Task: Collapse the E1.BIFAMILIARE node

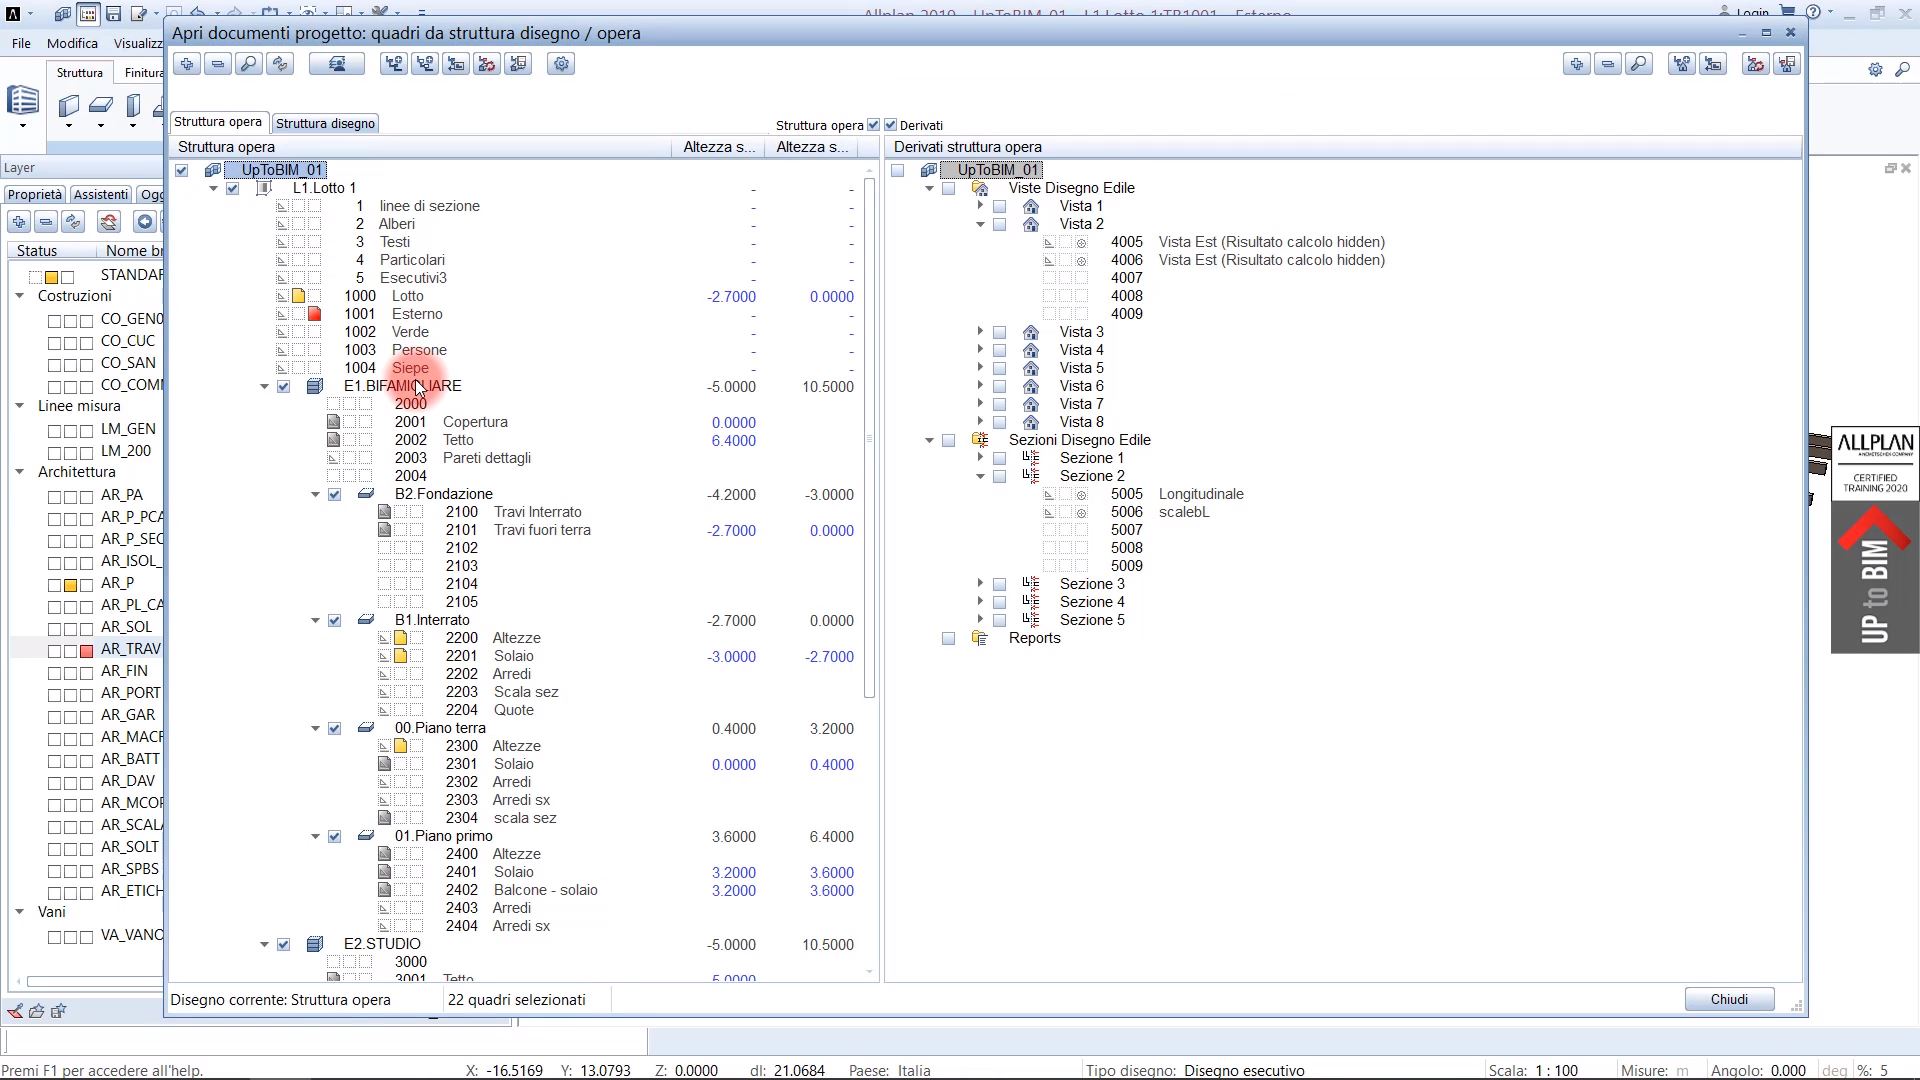Action: pos(264,386)
